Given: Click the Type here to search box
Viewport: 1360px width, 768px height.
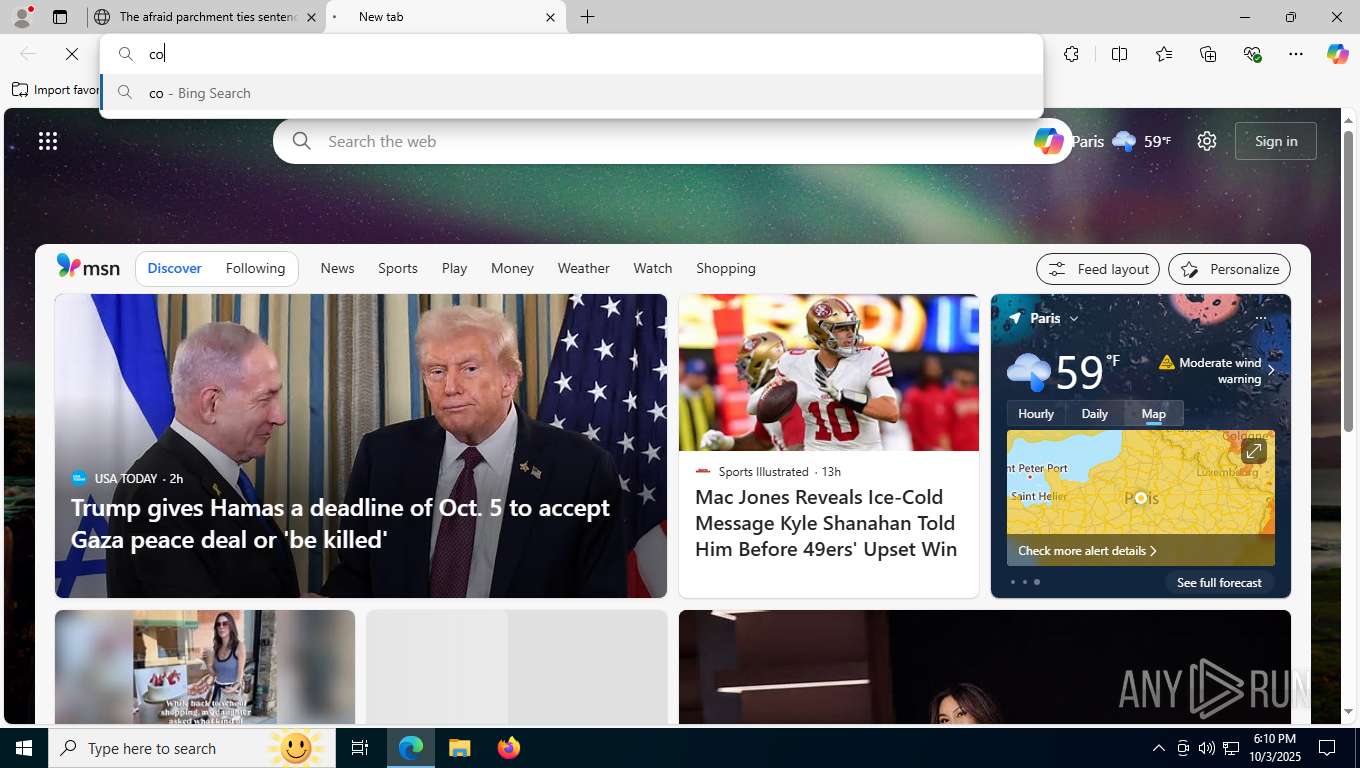Looking at the screenshot, I should pyautogui.click(x=190, y=748).
